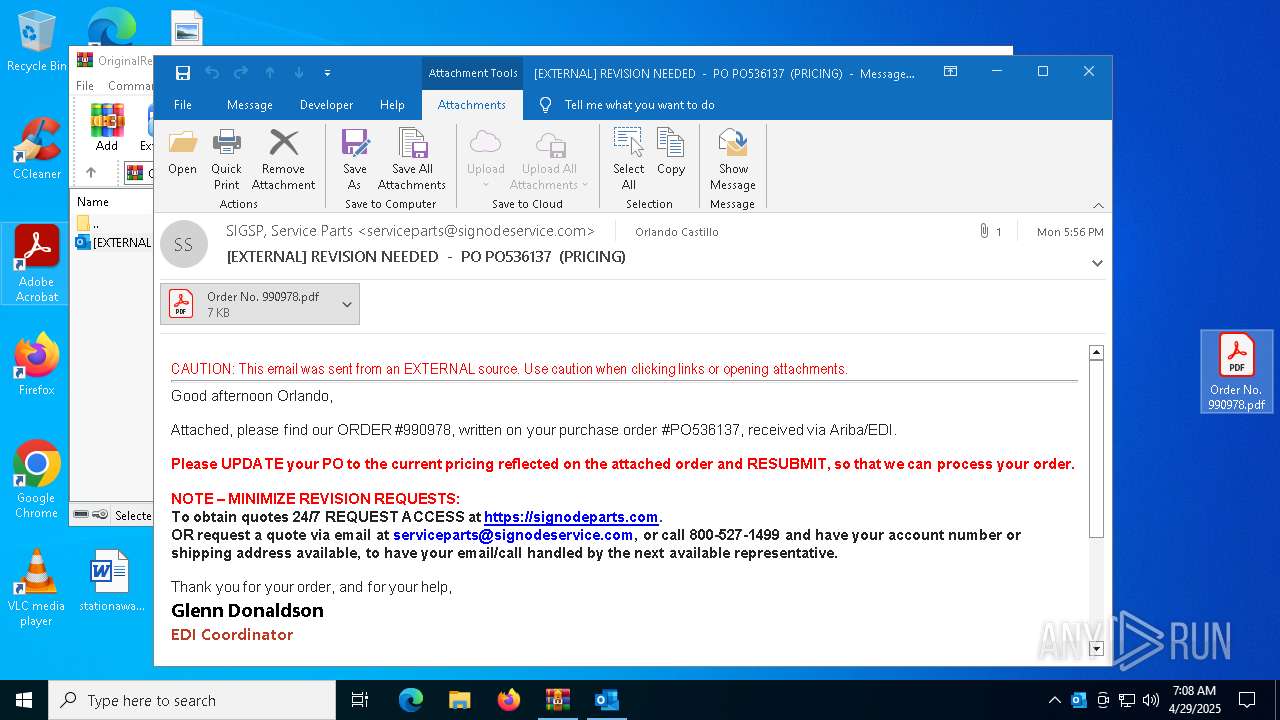Open Task View on taskbar
The height and width of the screenshot is (720, 1280).
coord(360,700)
